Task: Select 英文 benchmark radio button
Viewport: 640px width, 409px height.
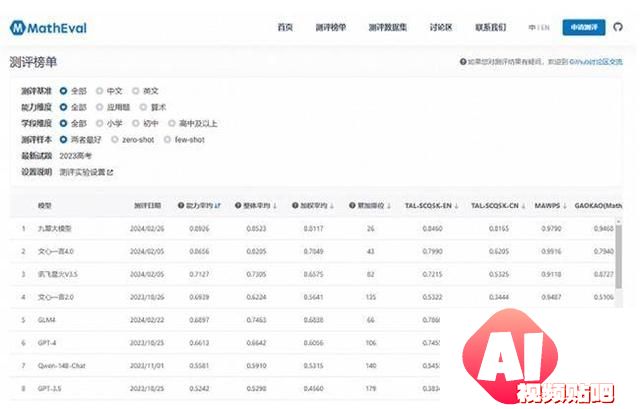Action: click(136, 91)
